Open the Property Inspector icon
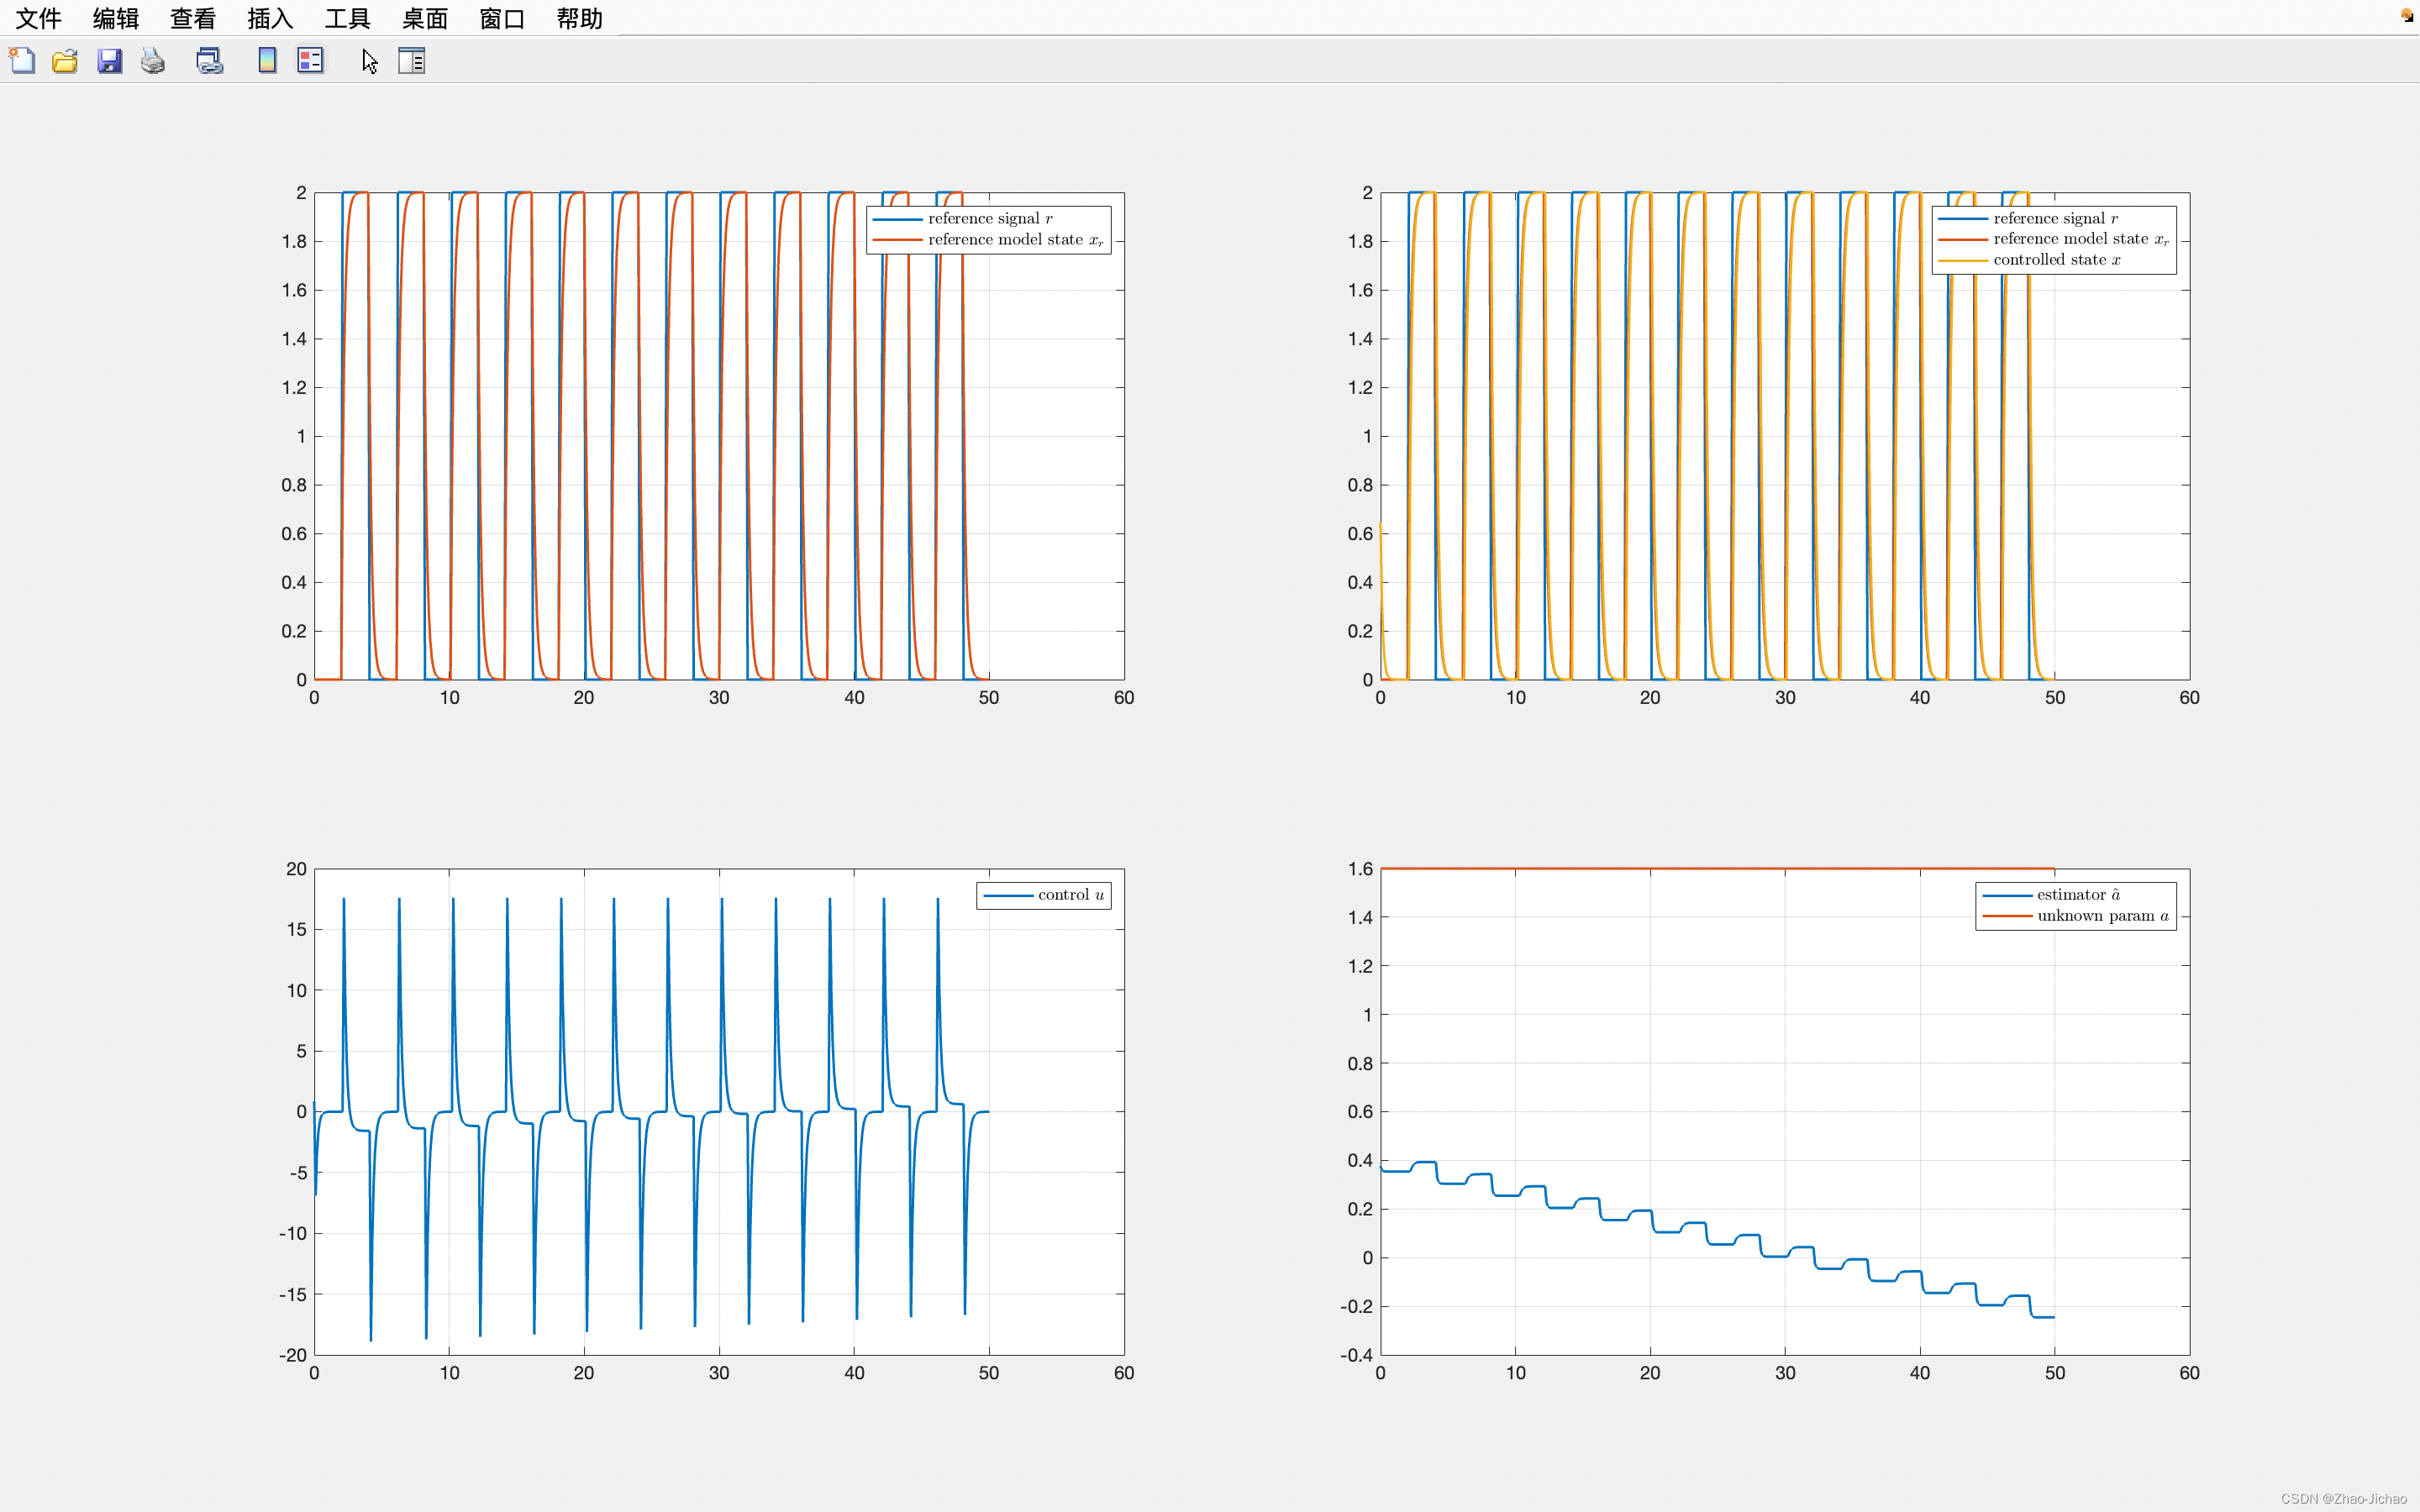This screenshot has width=2420, height=1512. [x=411, y=61]
